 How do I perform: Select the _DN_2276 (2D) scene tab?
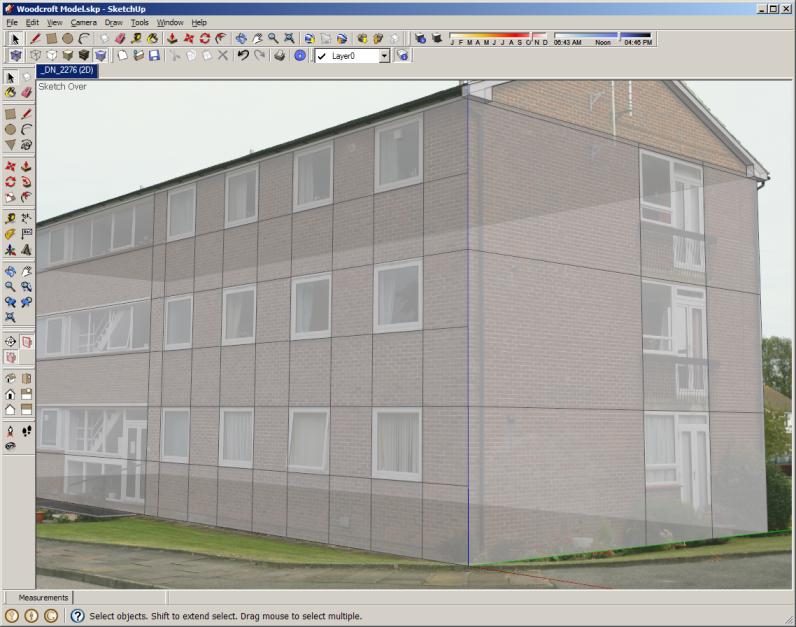tap(68, 70)
